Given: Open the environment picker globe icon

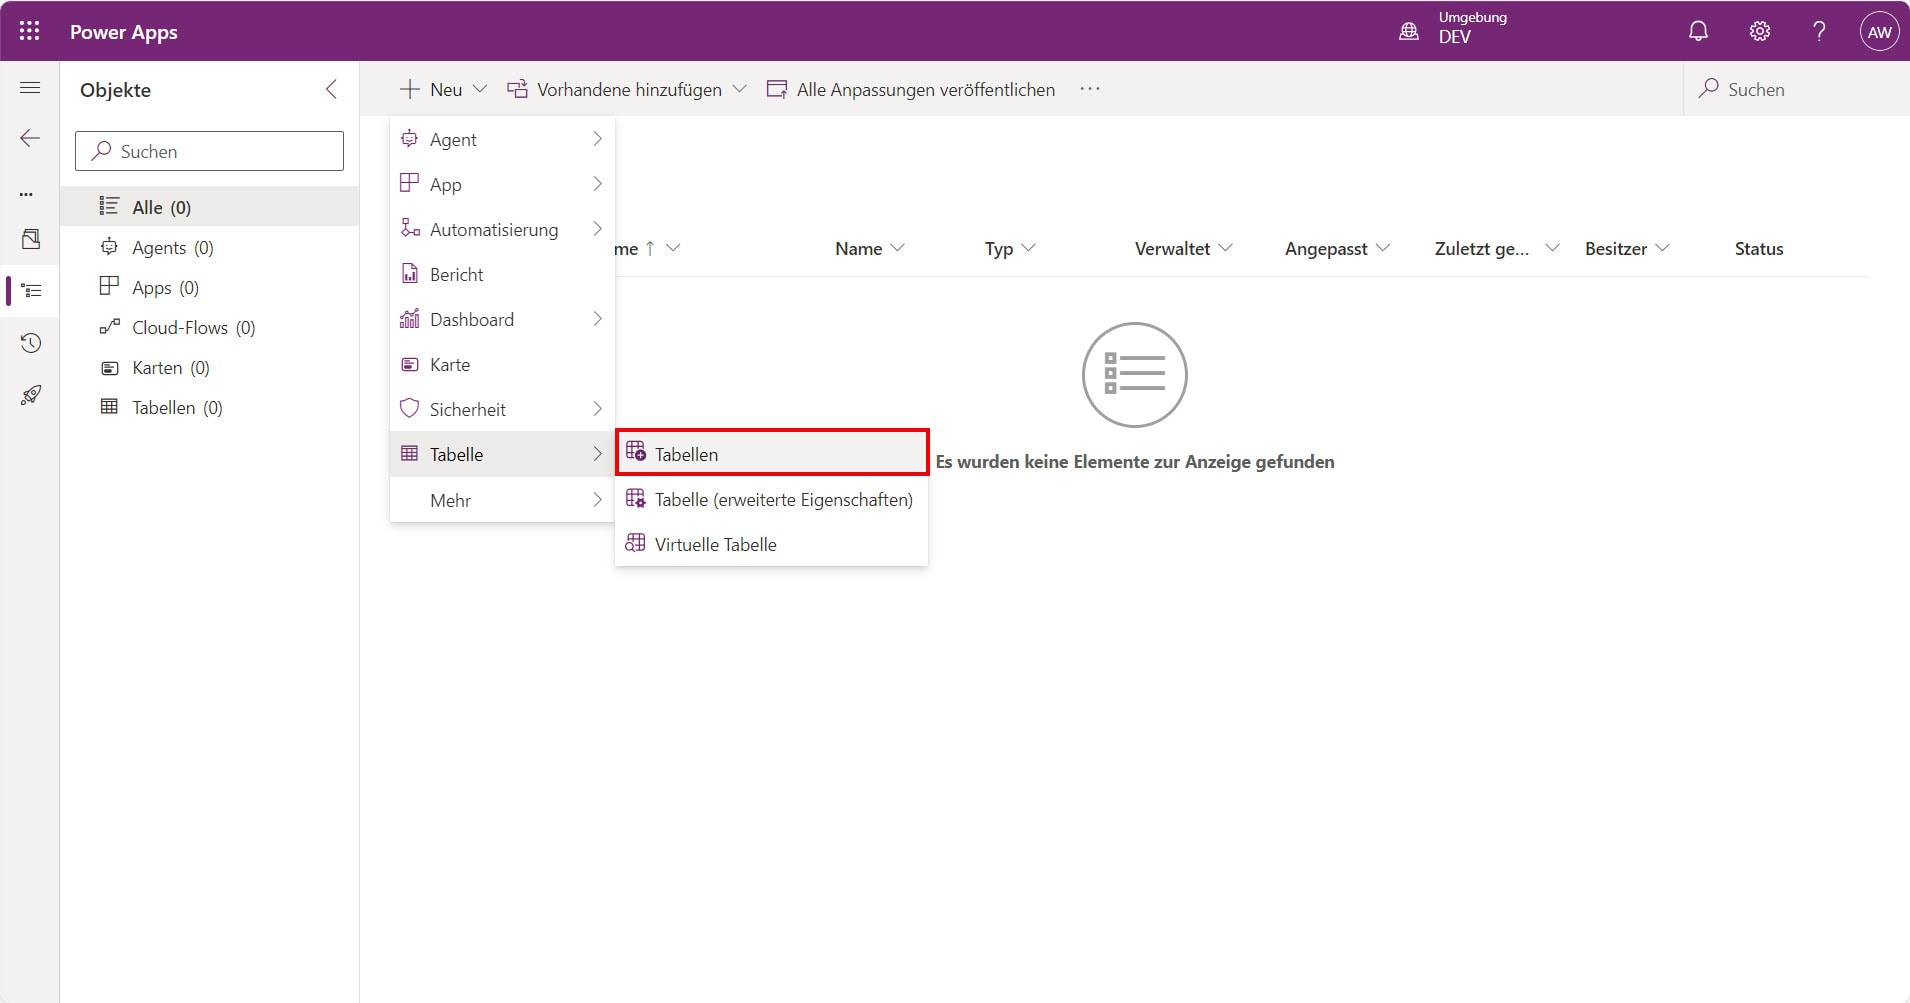Looking at the screenshot, I should 1409,31.
